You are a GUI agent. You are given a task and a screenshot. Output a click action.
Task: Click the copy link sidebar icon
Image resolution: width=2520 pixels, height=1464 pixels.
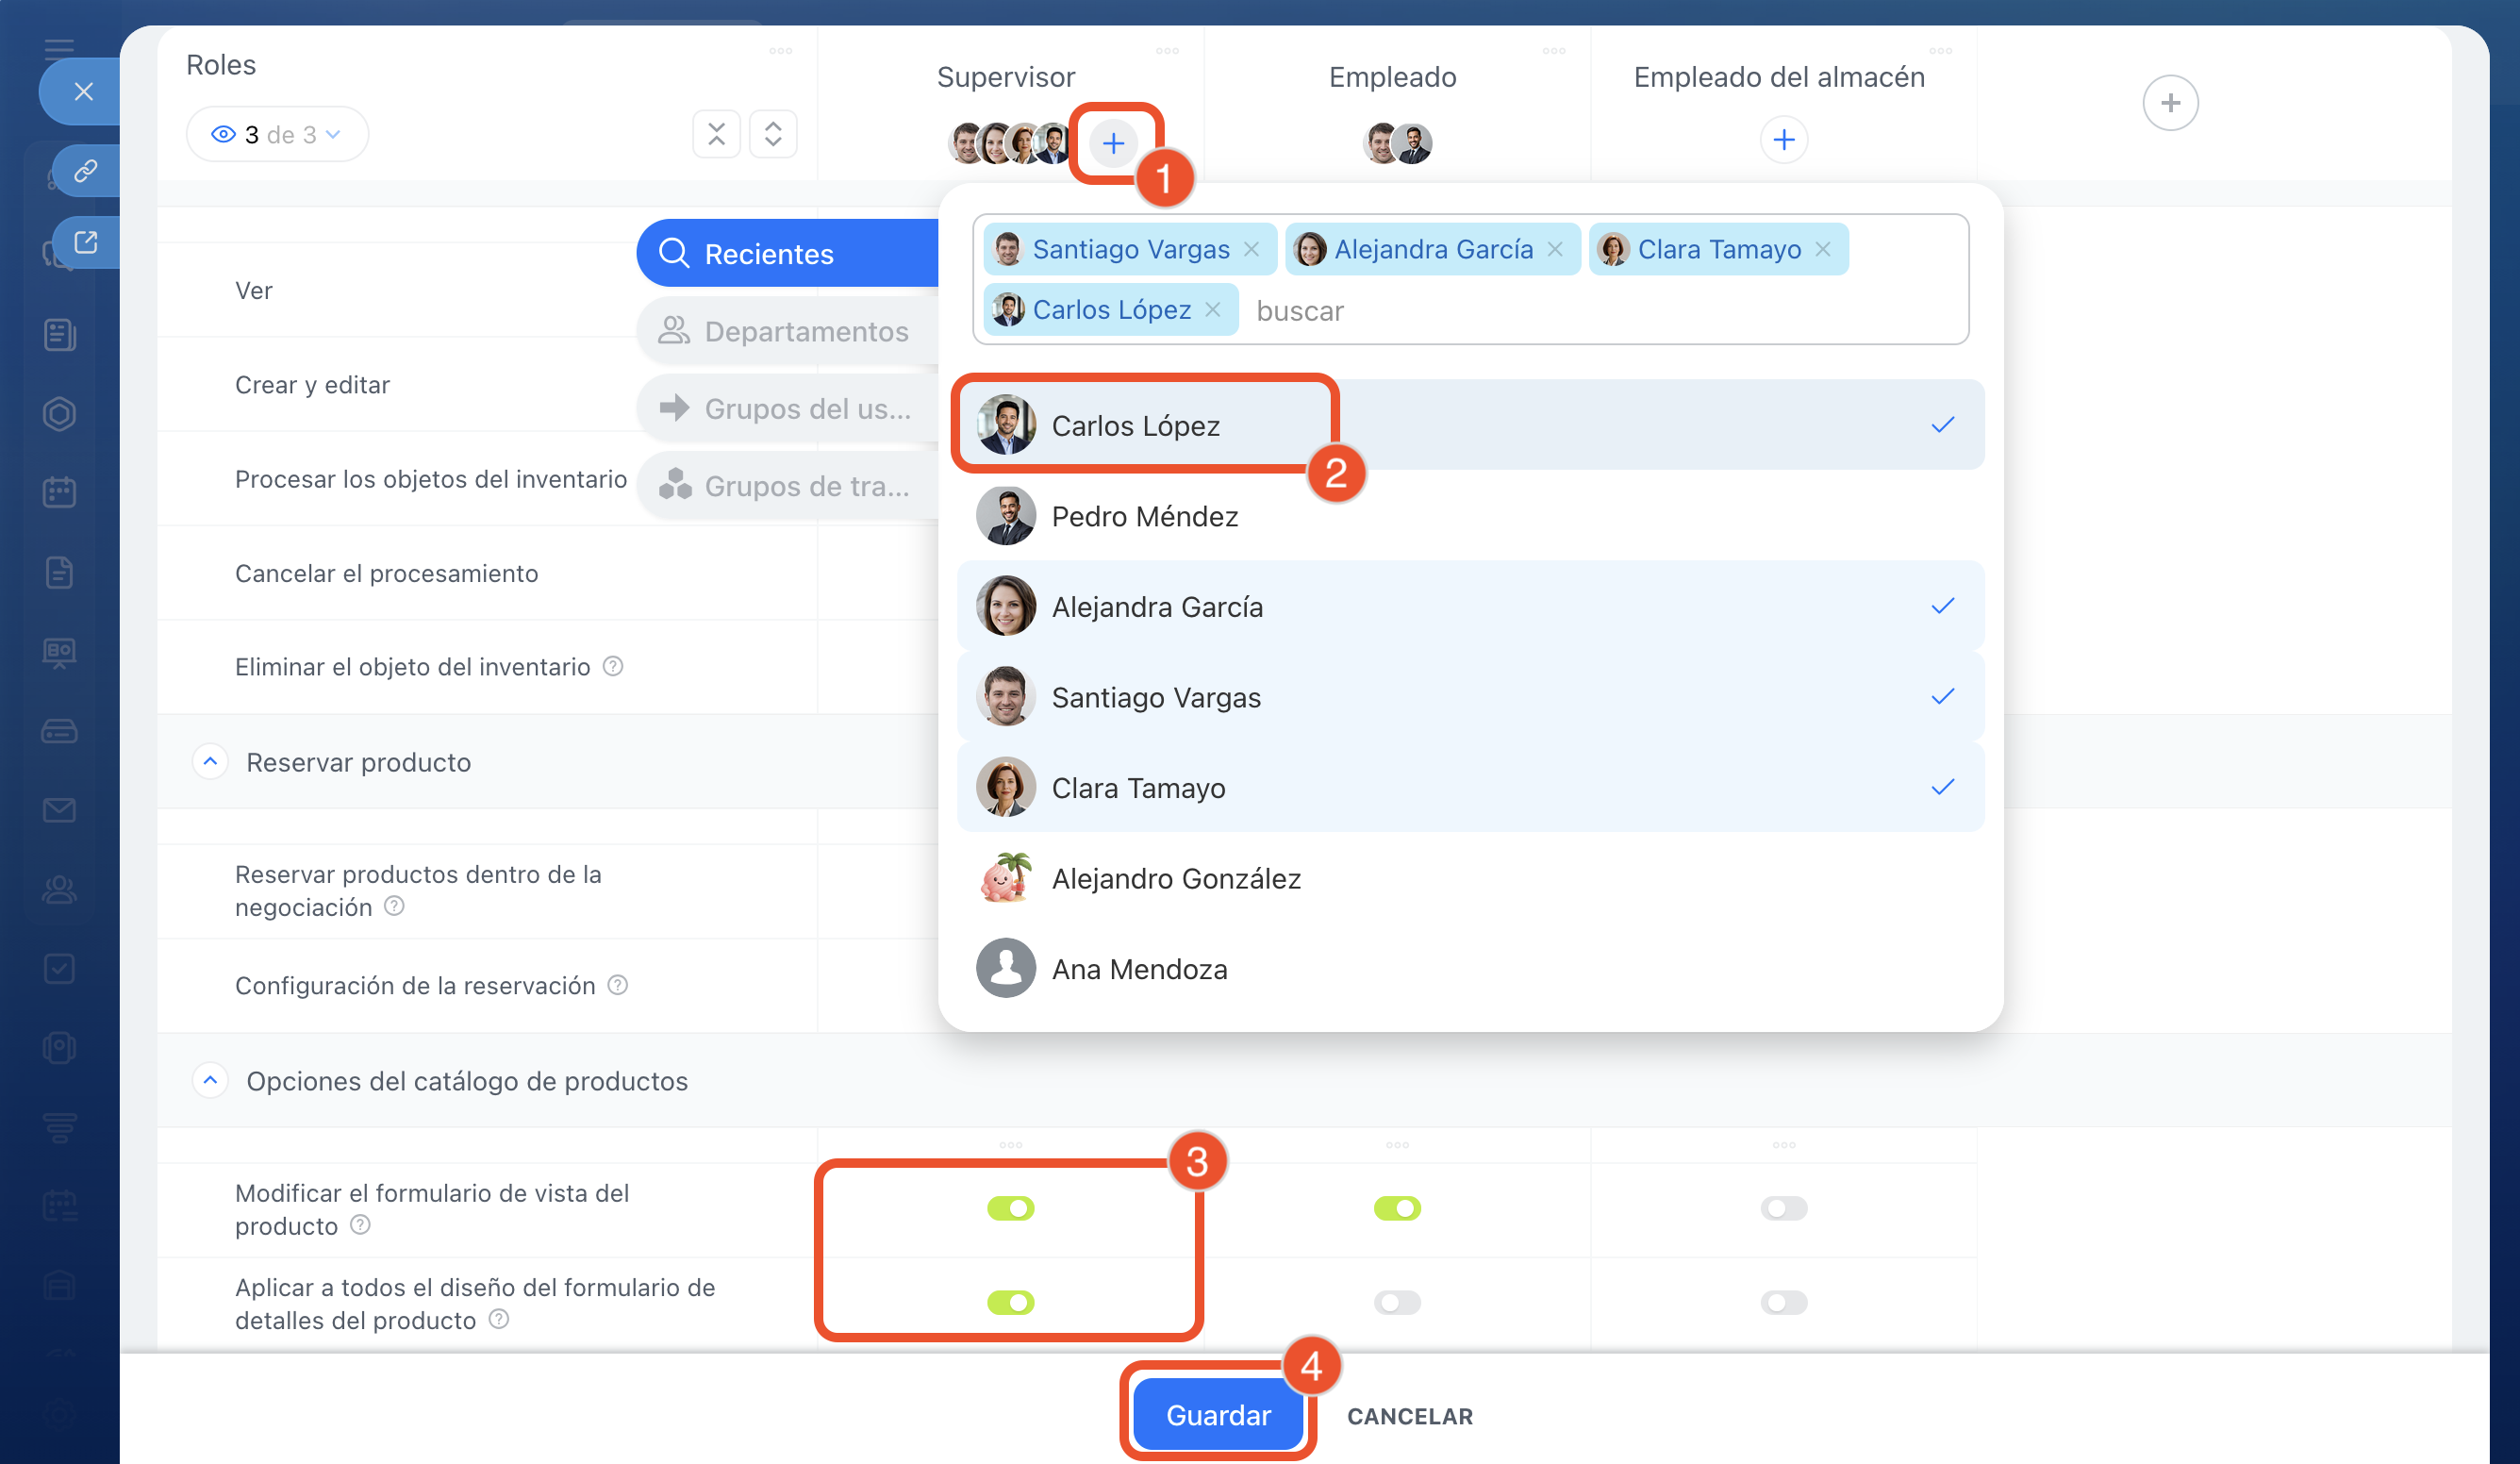pyautogui.click(x=86, y=171)
